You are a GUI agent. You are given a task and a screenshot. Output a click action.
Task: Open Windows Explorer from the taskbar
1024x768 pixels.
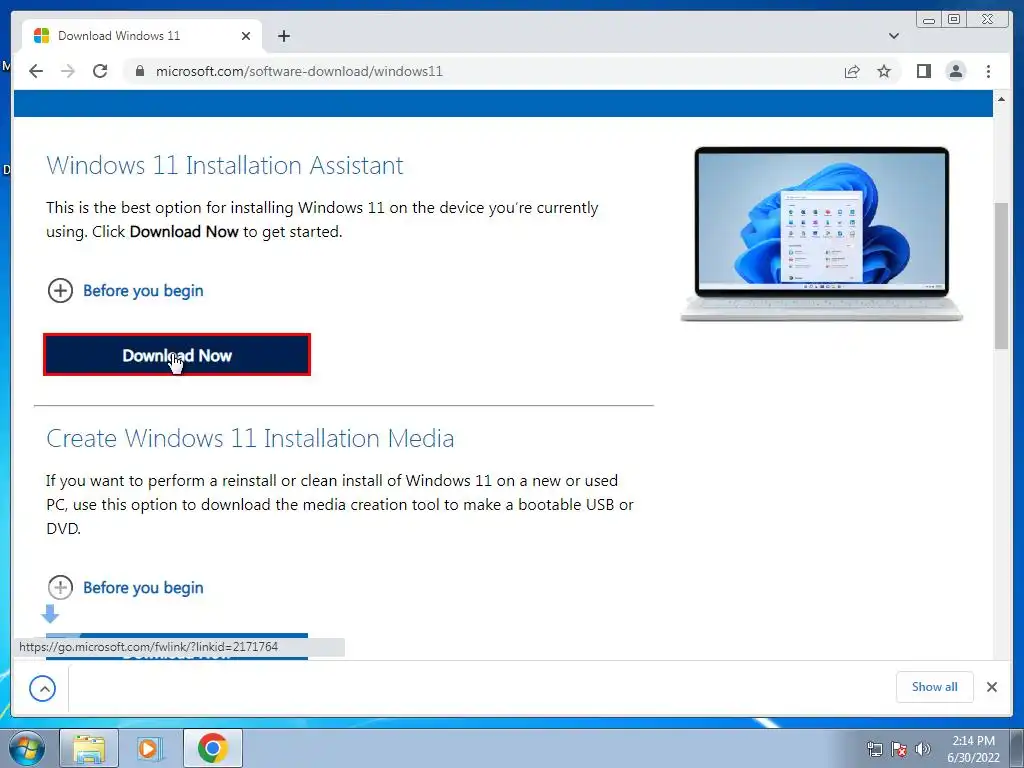pos(89,748)
